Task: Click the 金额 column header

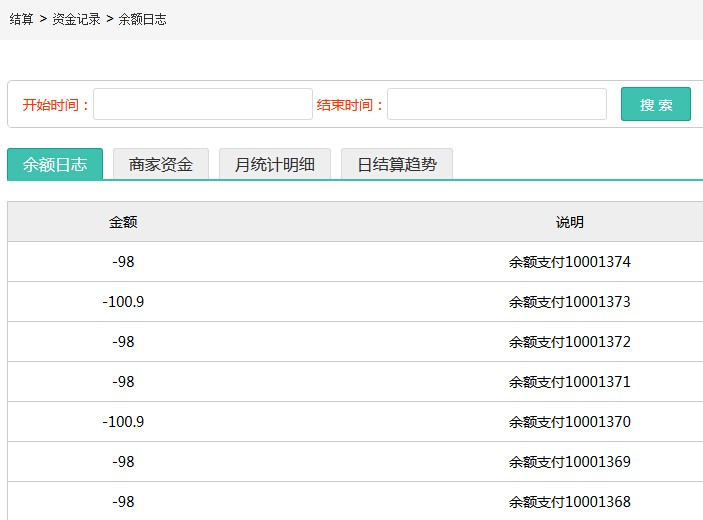Action: 123,222
